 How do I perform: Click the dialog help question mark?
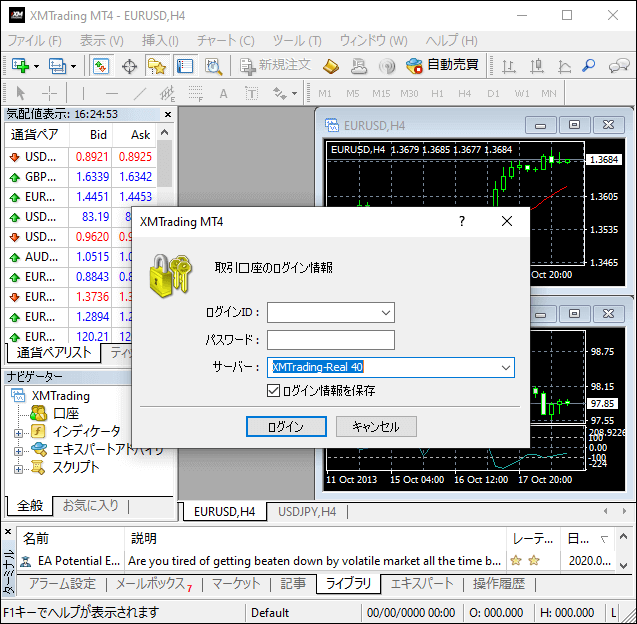click(x=462, y=221)
